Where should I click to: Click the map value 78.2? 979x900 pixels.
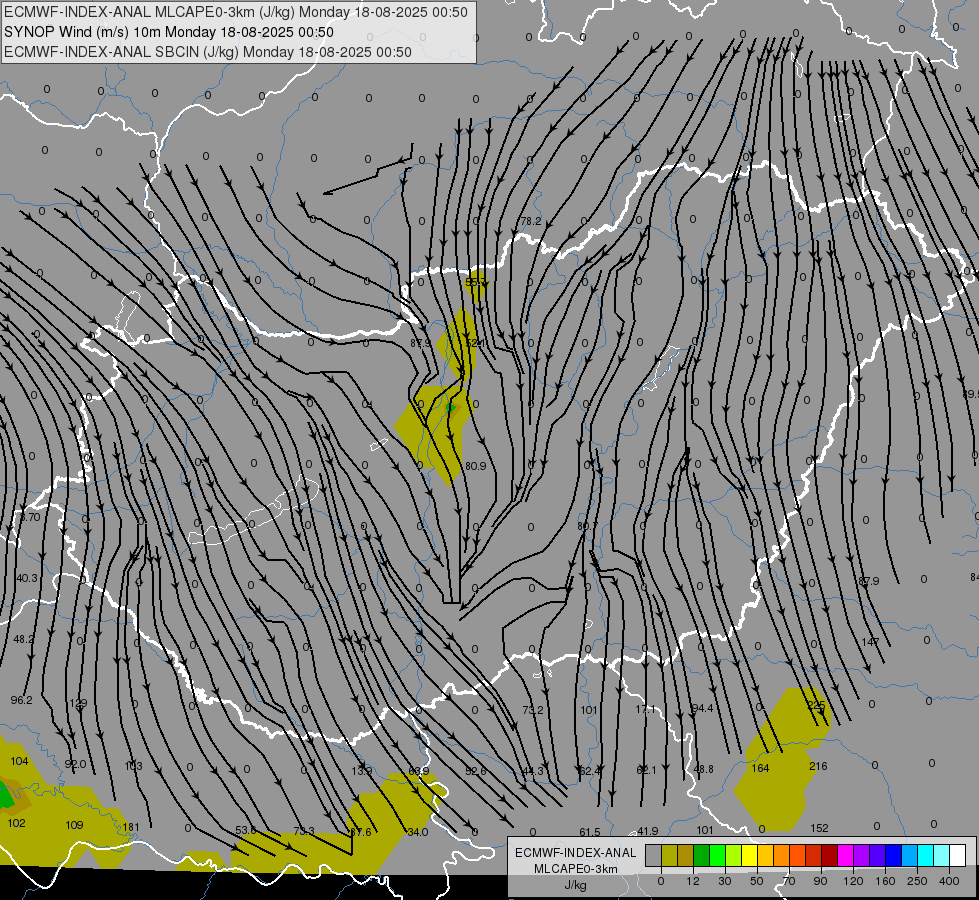pyautogui.click(x=531, y=221)
